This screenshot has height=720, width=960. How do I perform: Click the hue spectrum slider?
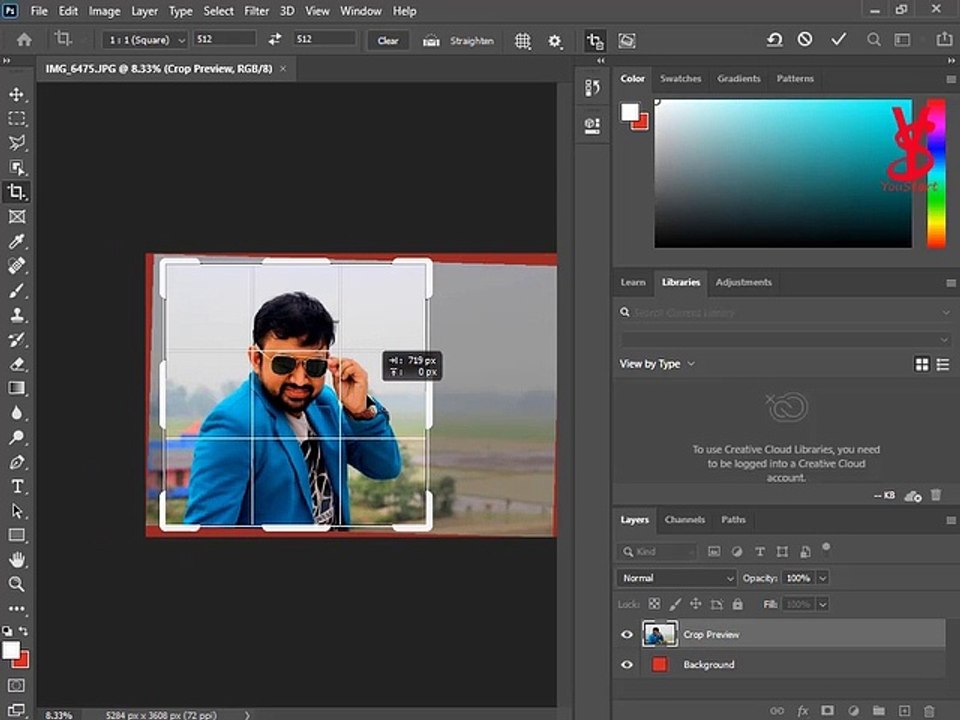936,173
